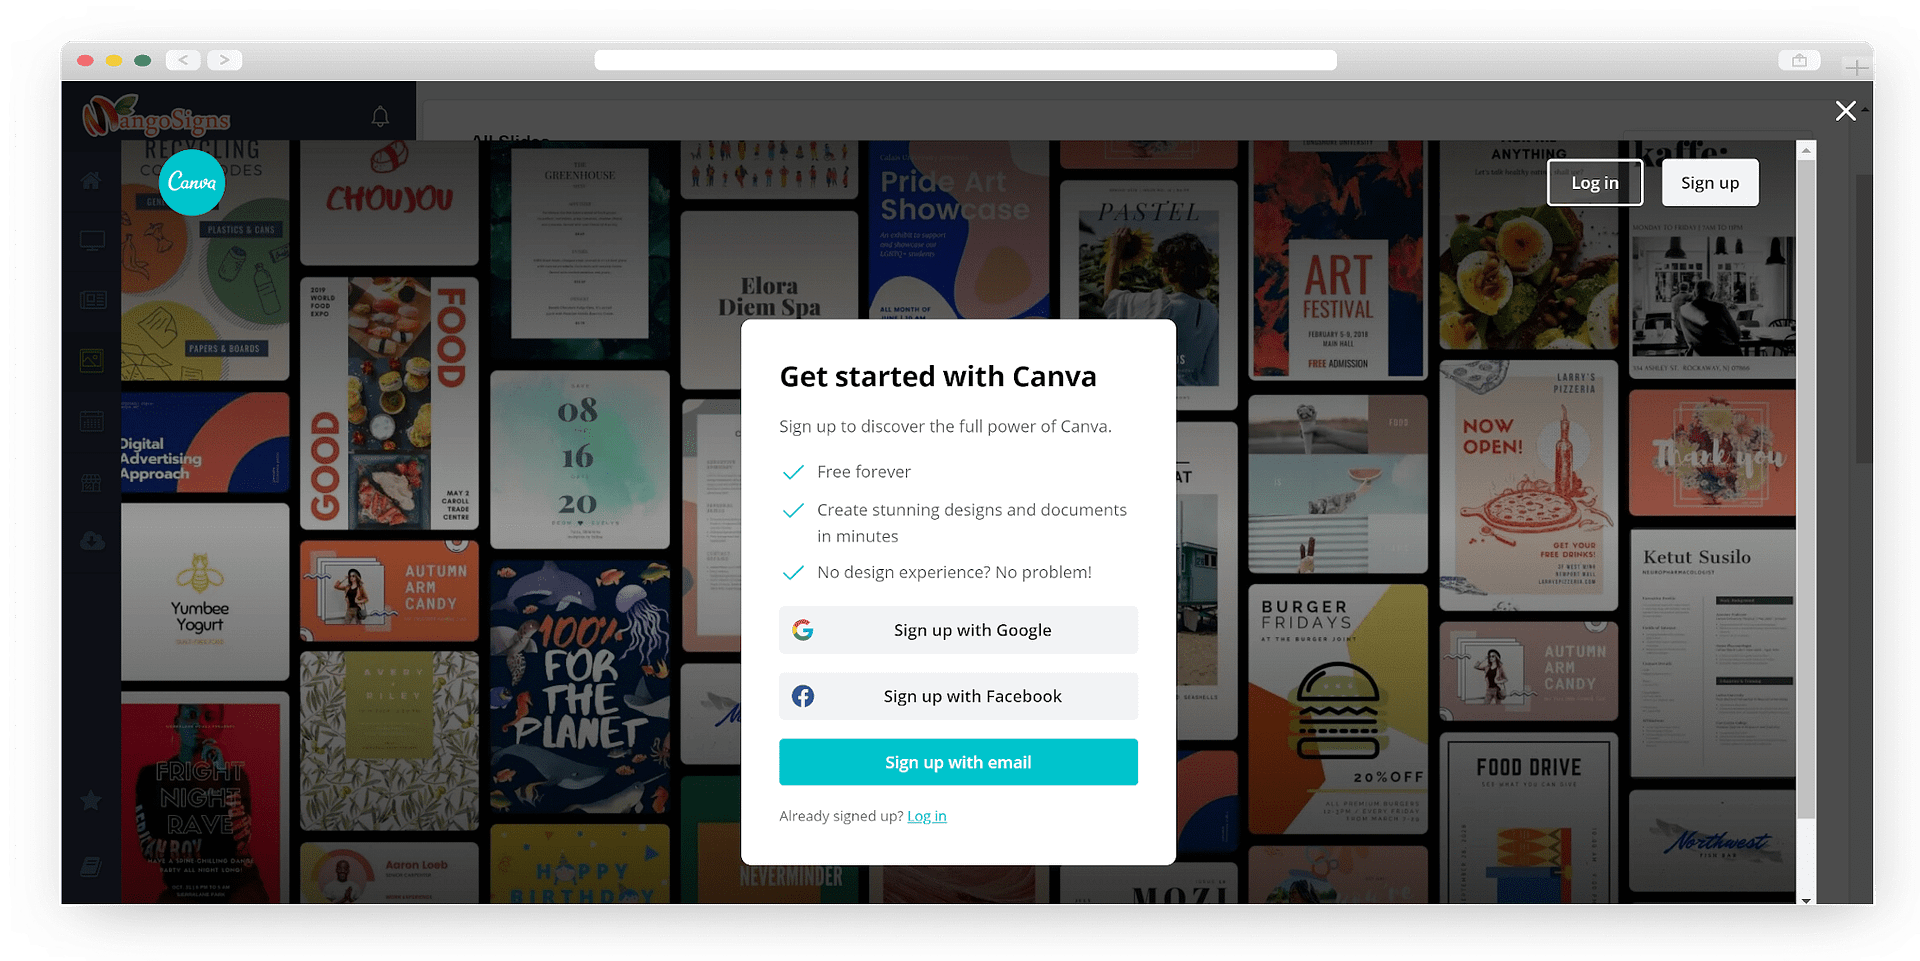1920x961 pixels.
Task: Select the Home icon in the sidebar
Action: 91,181
